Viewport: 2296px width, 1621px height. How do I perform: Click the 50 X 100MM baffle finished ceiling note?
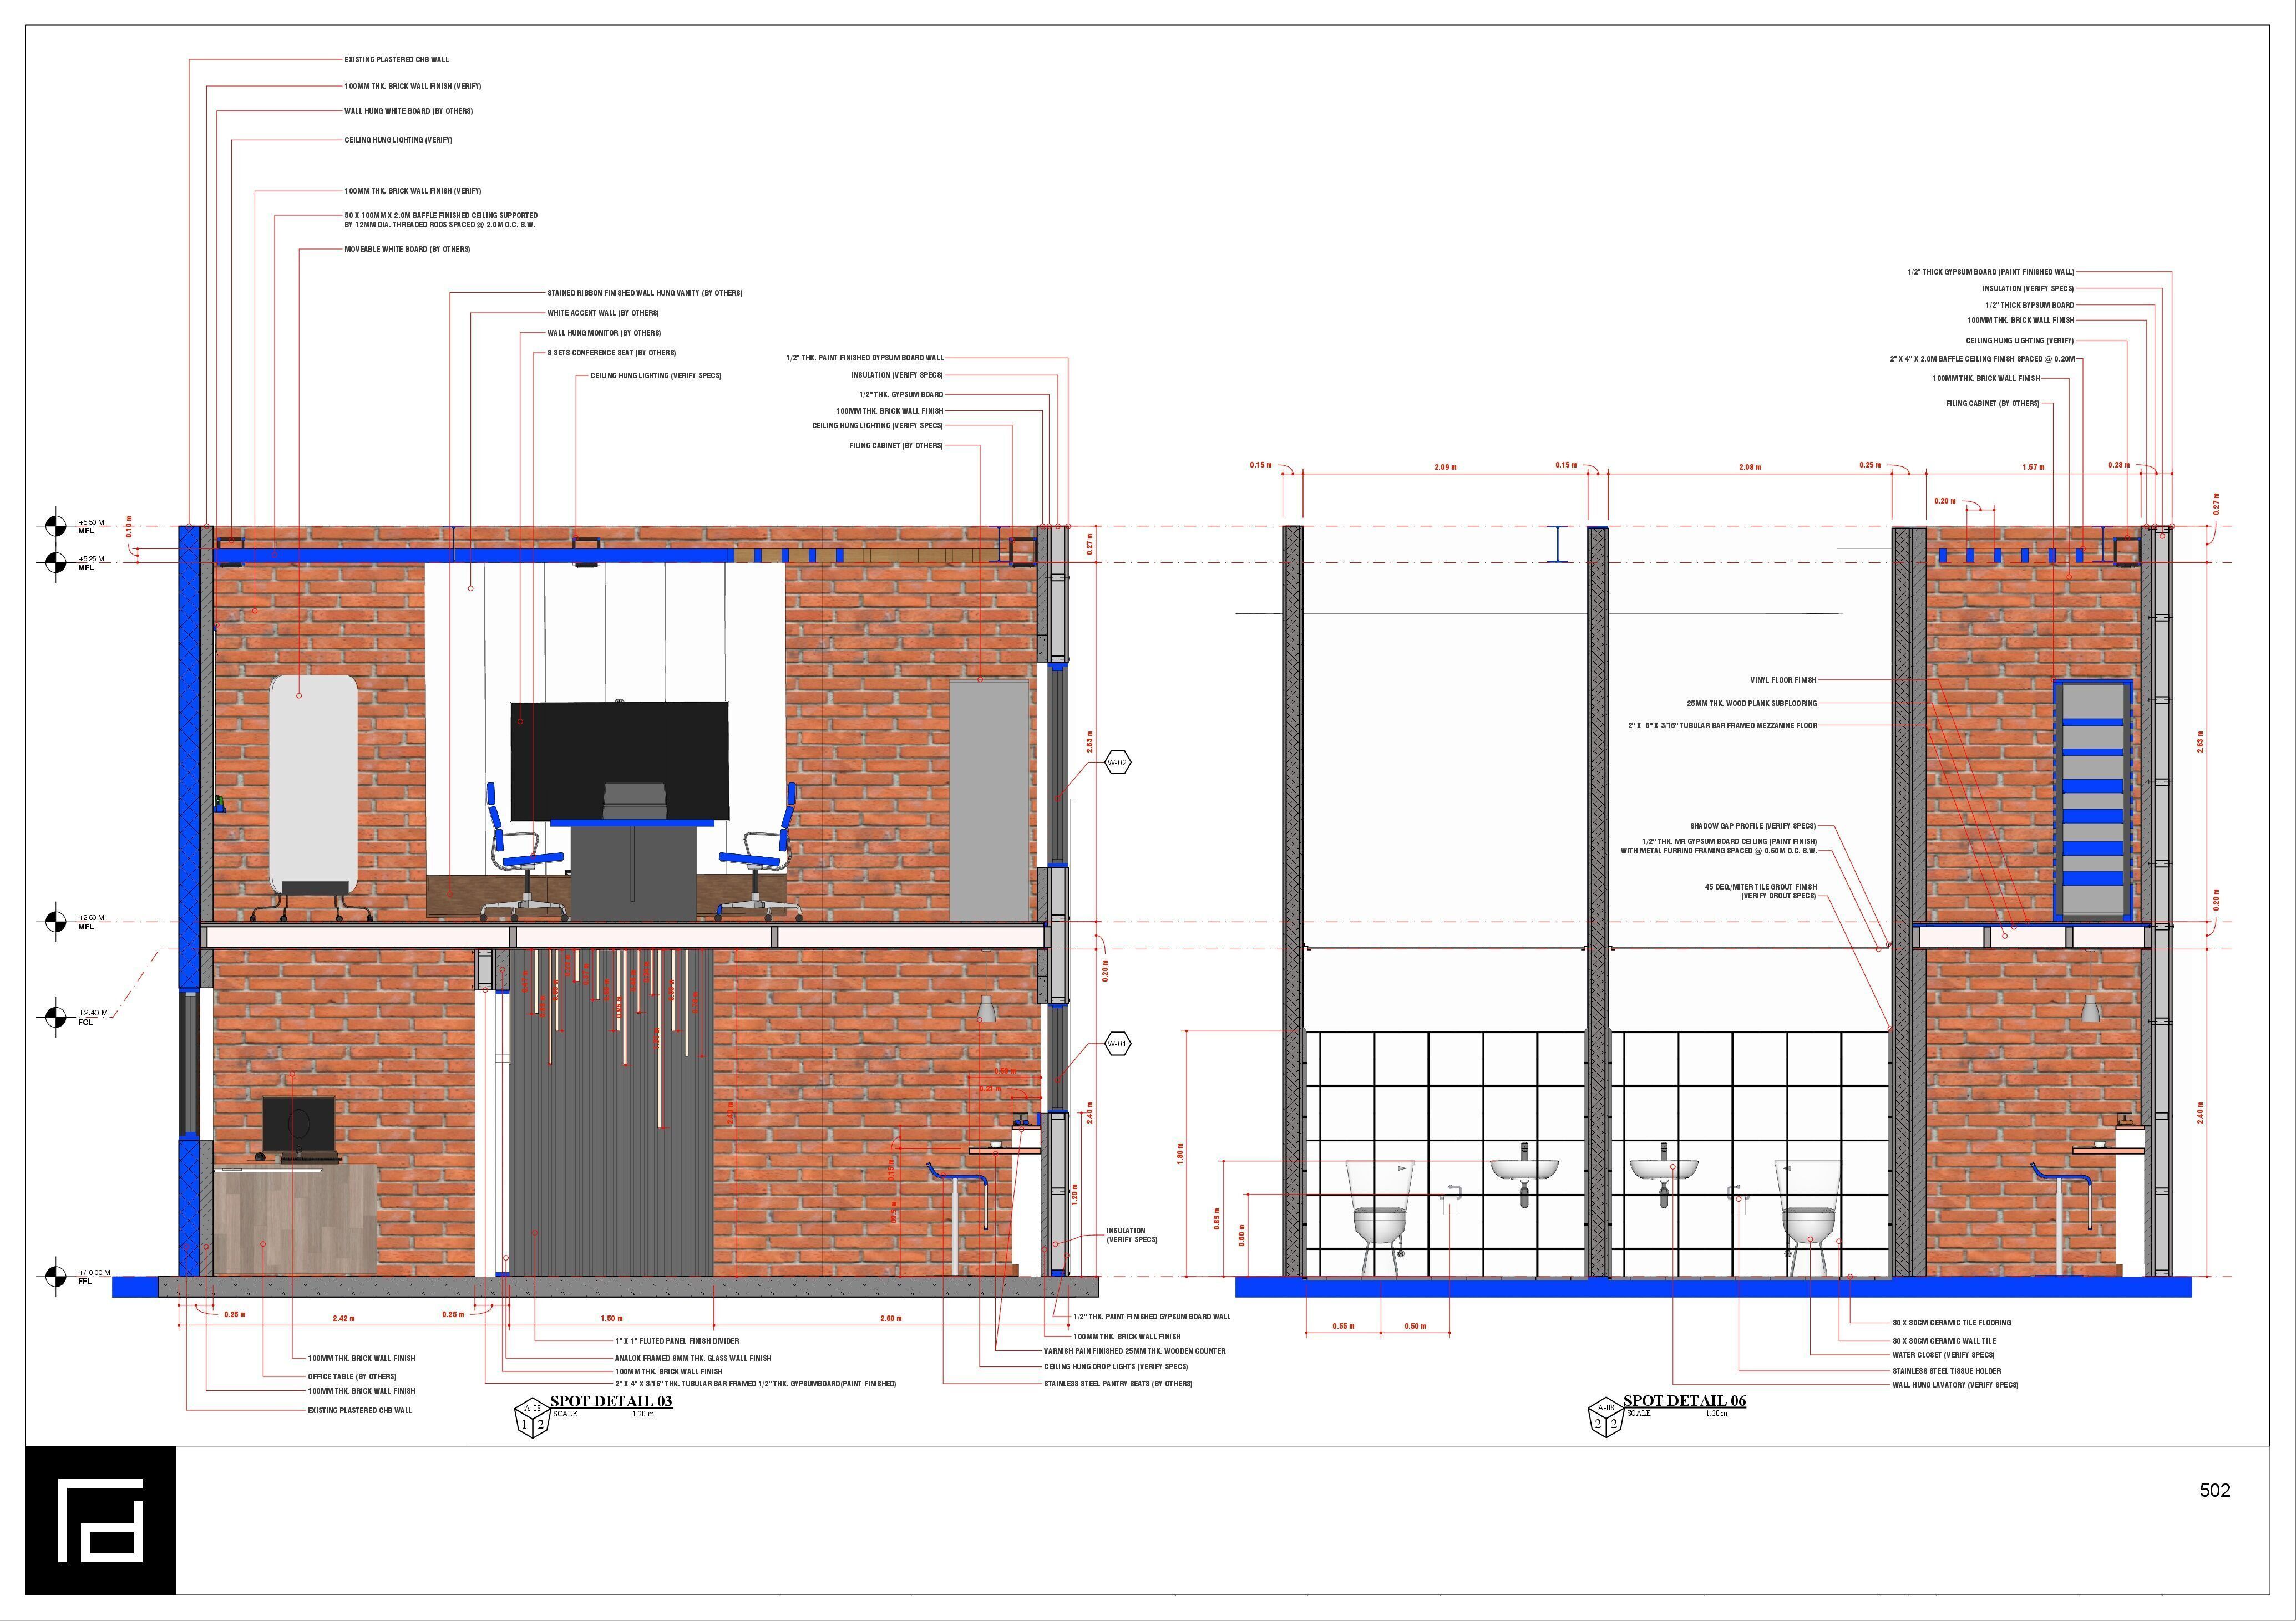(x=441, y=220)
